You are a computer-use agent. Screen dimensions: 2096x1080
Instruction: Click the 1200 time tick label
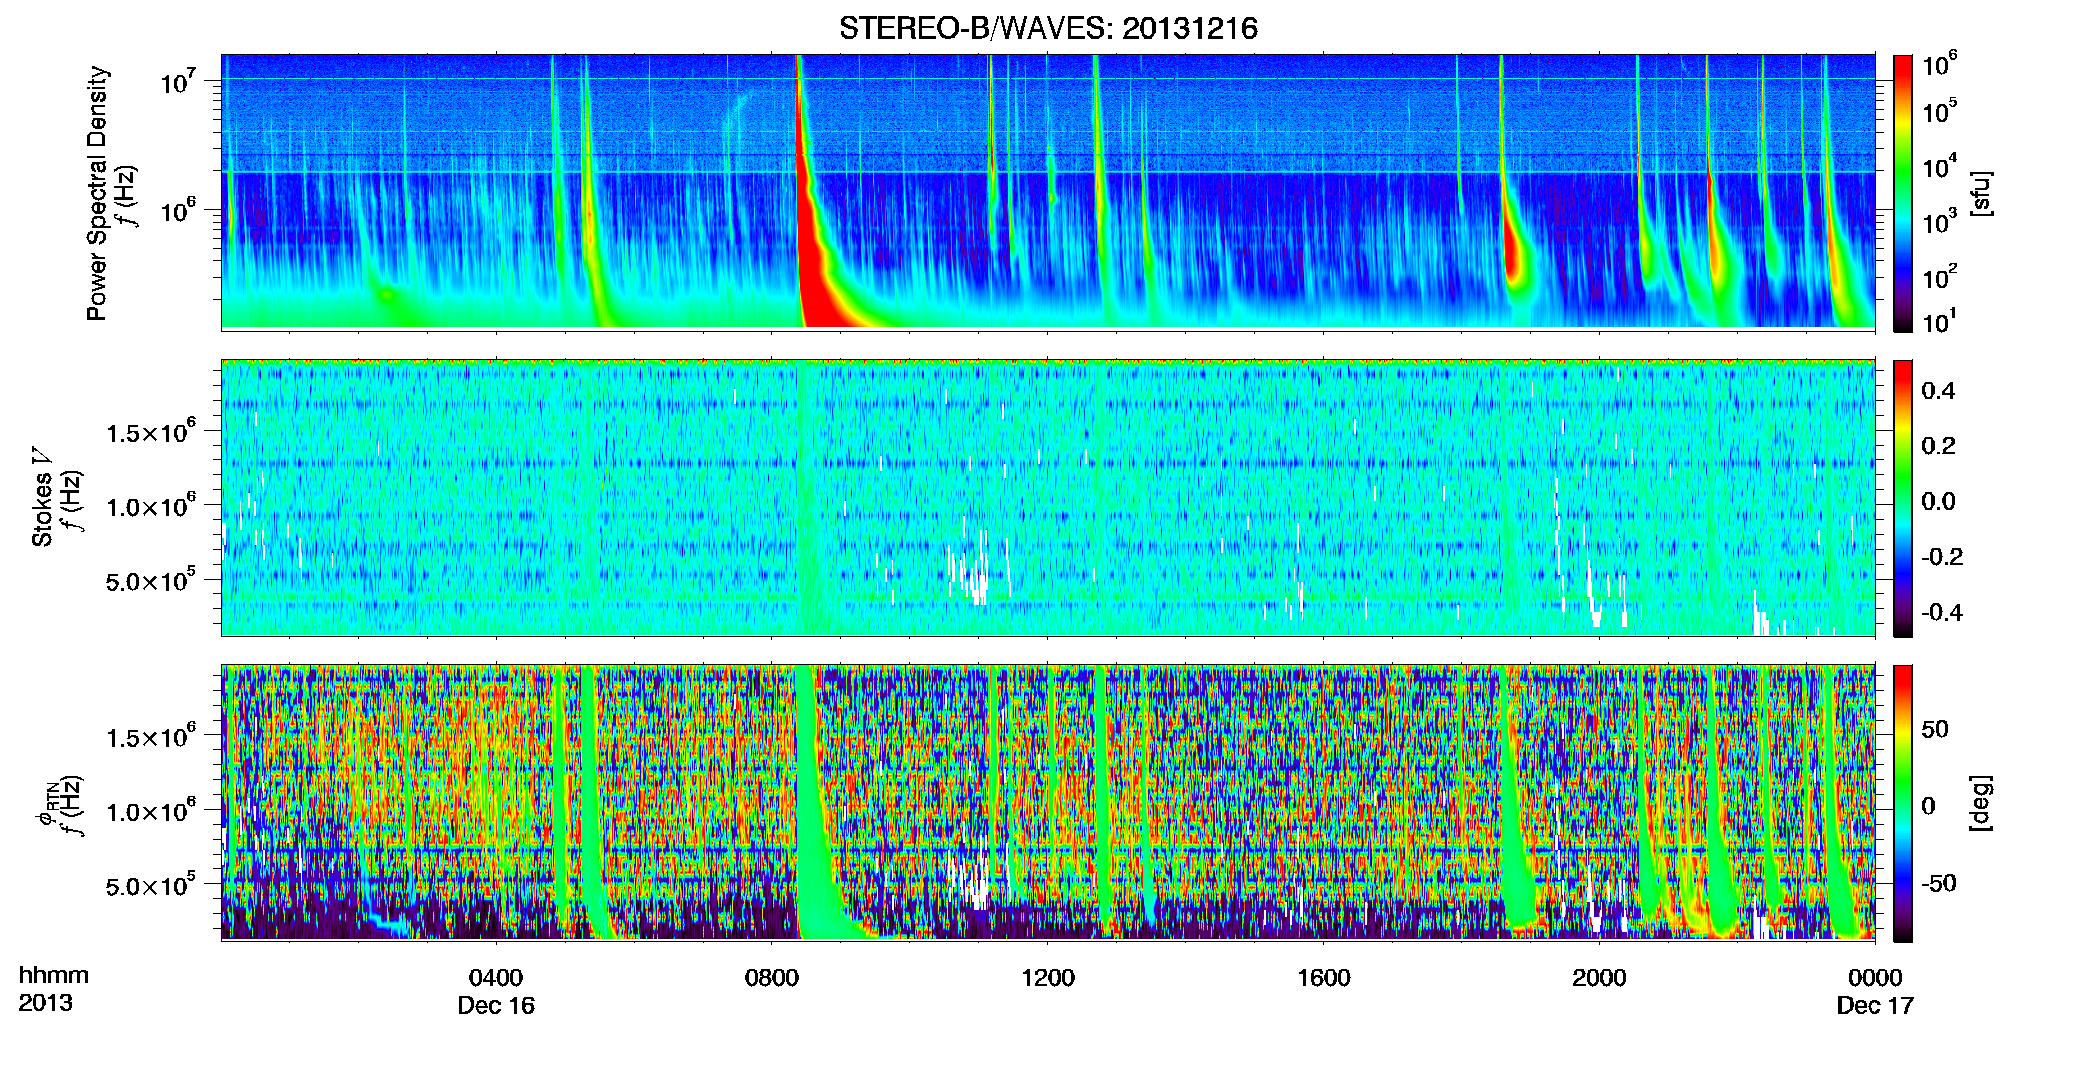point(1048,978)
